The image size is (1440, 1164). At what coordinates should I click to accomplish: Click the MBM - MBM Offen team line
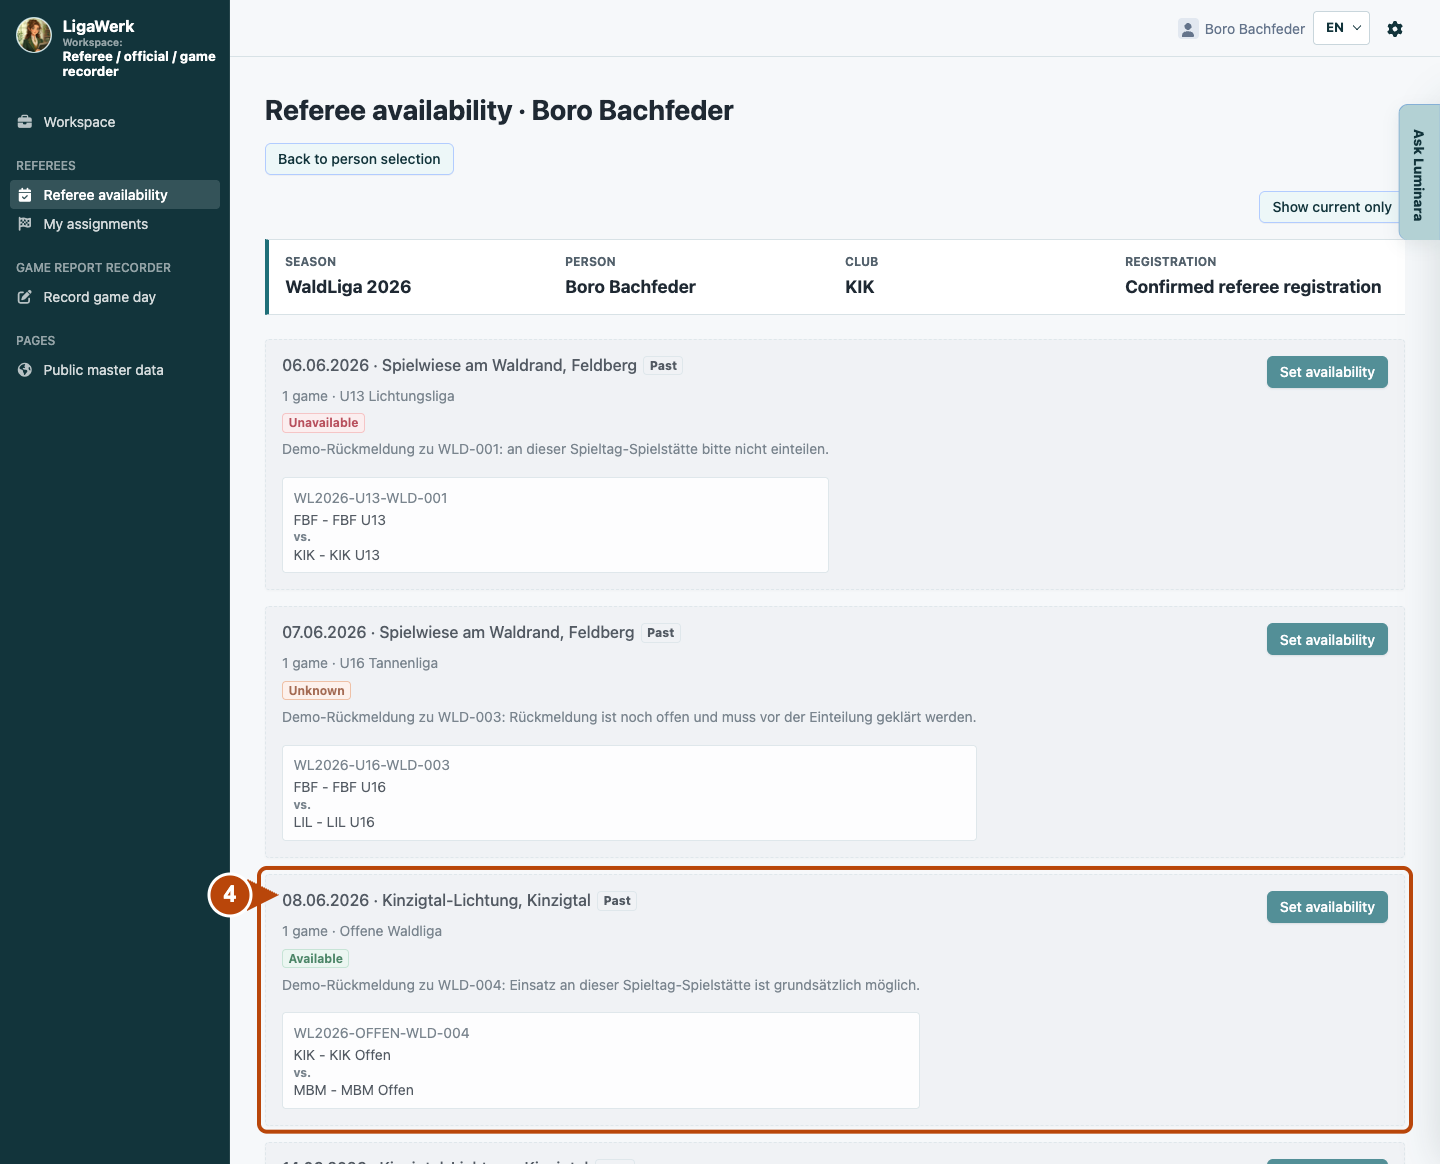(x=353, y=1090)
